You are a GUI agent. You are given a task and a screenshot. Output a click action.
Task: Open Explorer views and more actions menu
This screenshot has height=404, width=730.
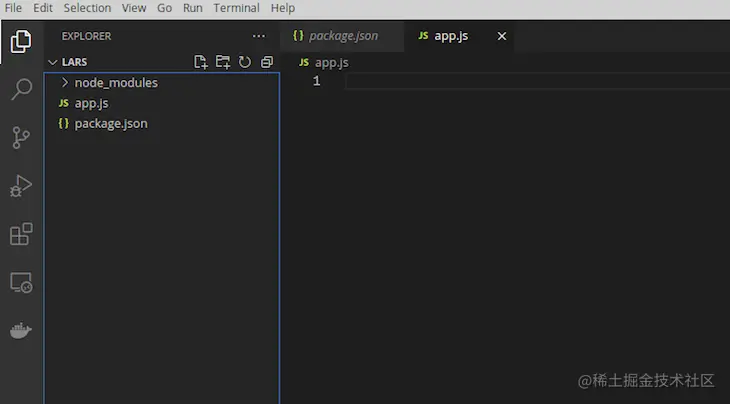259,36
